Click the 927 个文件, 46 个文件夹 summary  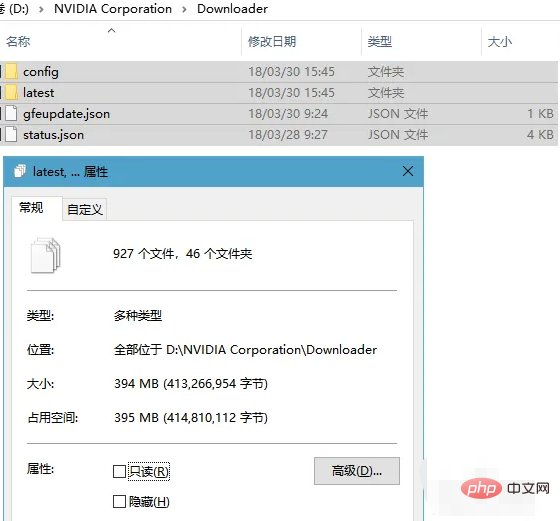[182, 254]
